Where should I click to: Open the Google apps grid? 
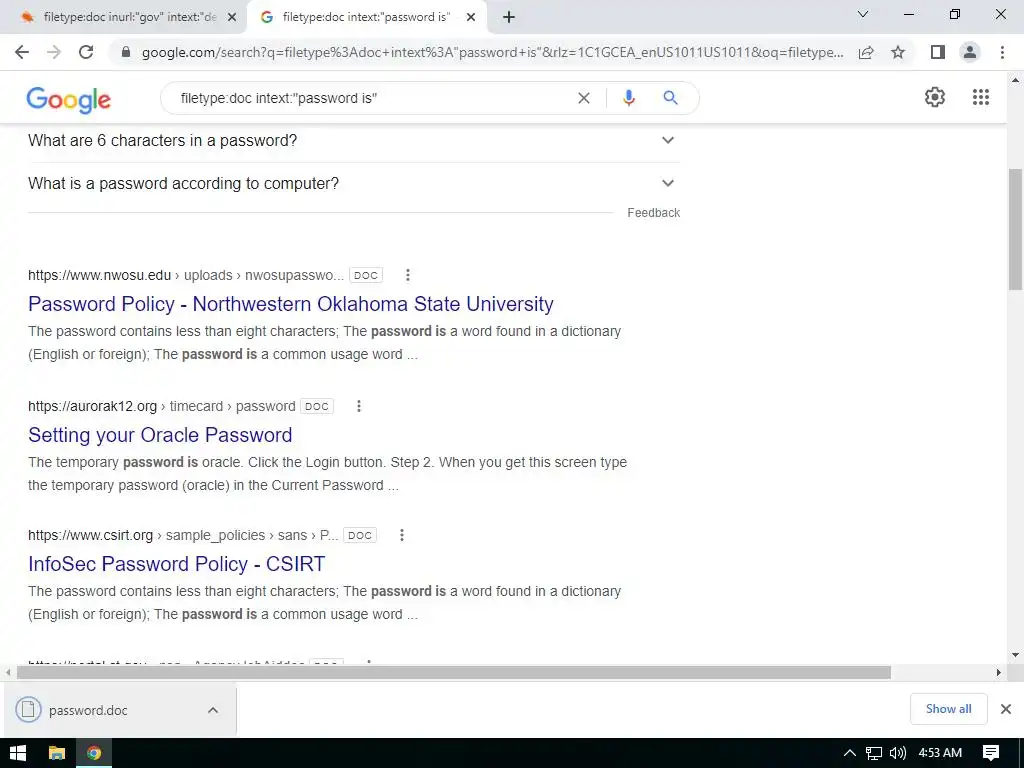pos(981,97)
